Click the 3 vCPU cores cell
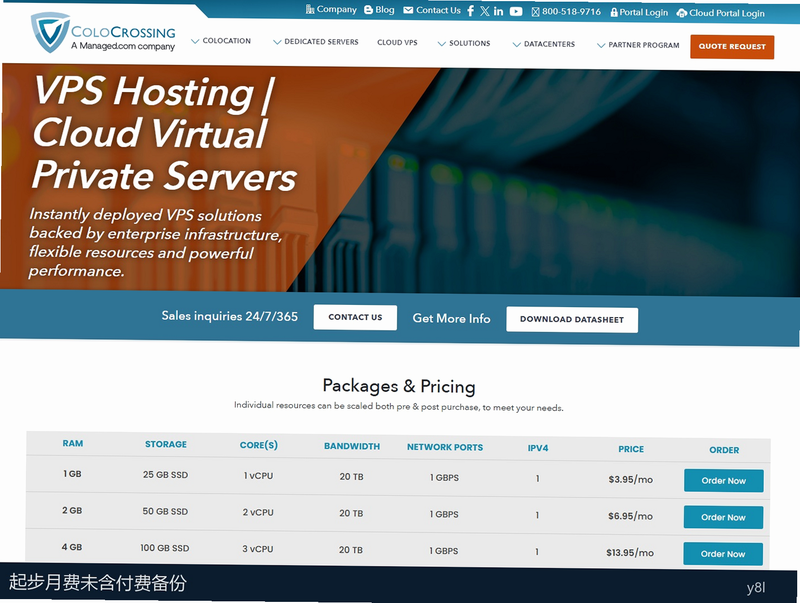Image resolution: width=800 pixels, height=603 pixels. (258, 549)
